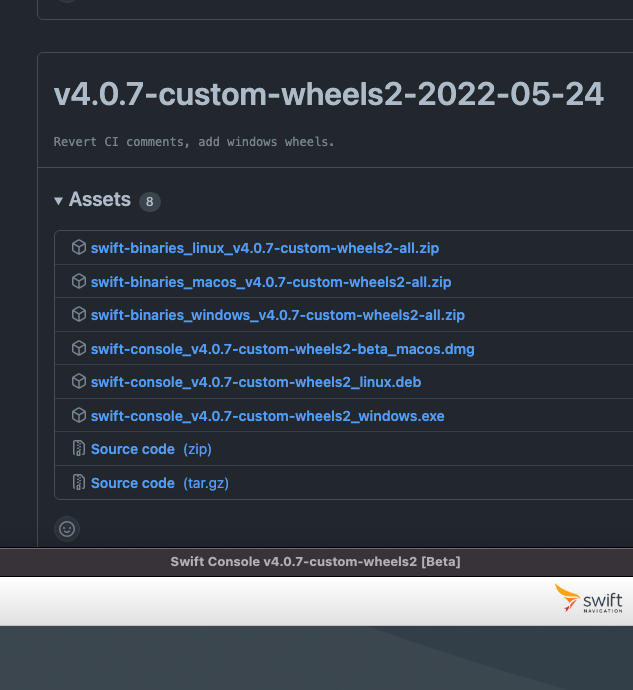Download swift-binaries_windows_v4.0.7-custom-wheels2-all.zip

coord(277,316)
